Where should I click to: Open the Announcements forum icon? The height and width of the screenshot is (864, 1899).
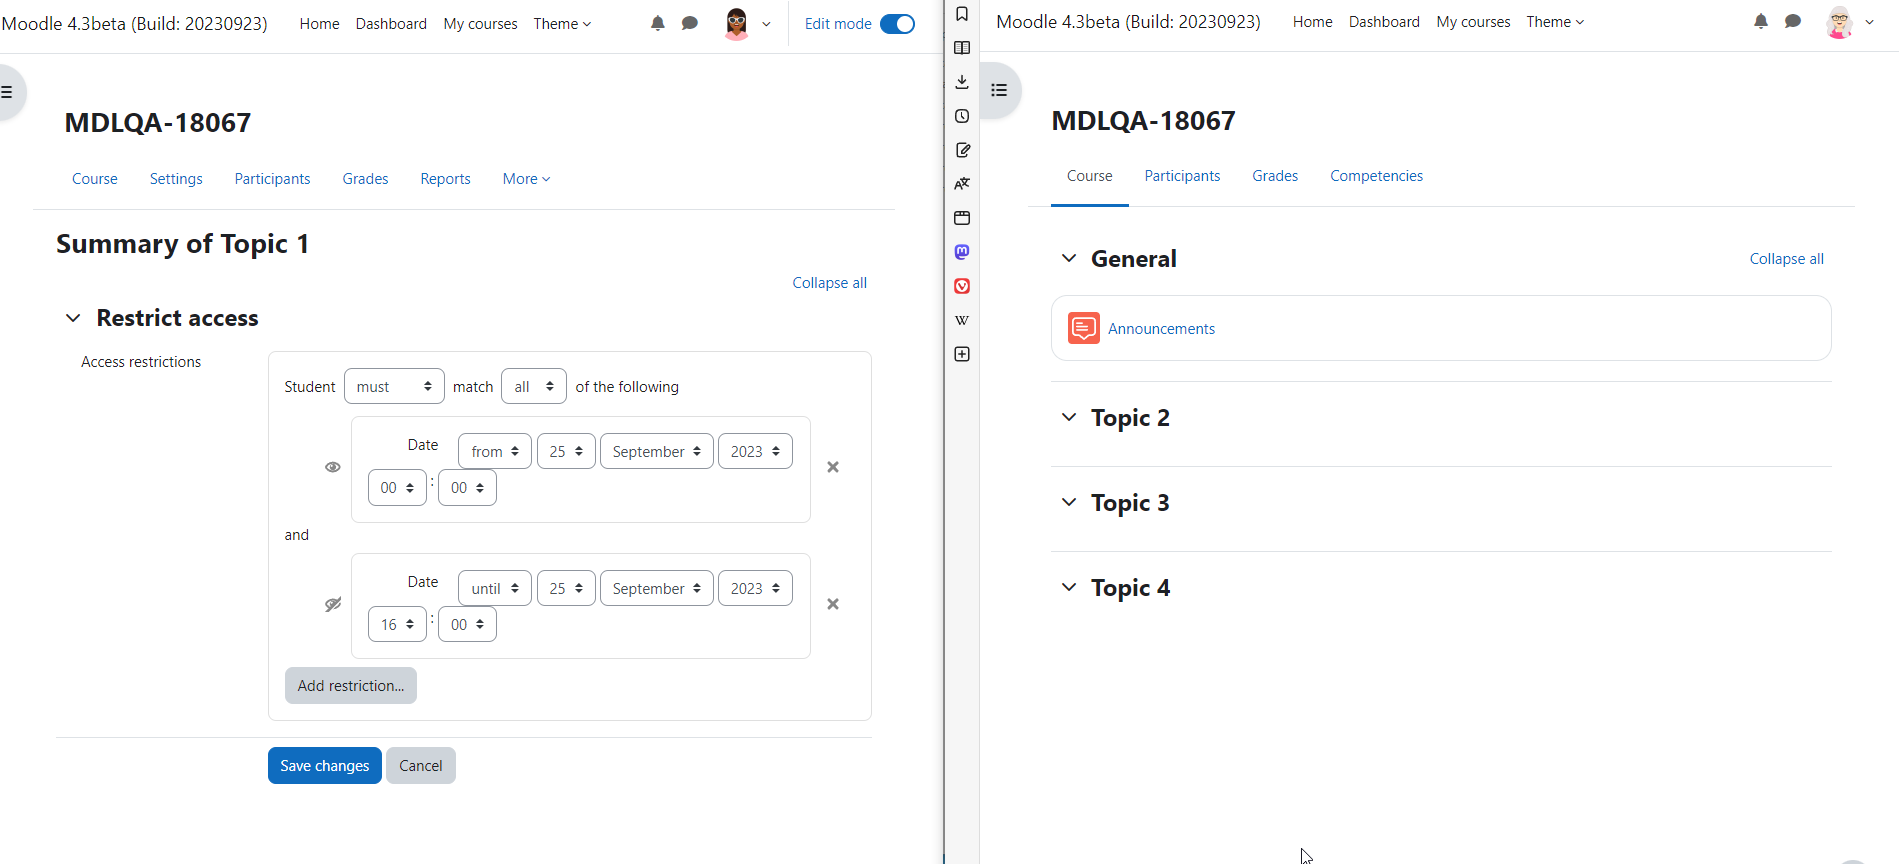pos(1083,328)
